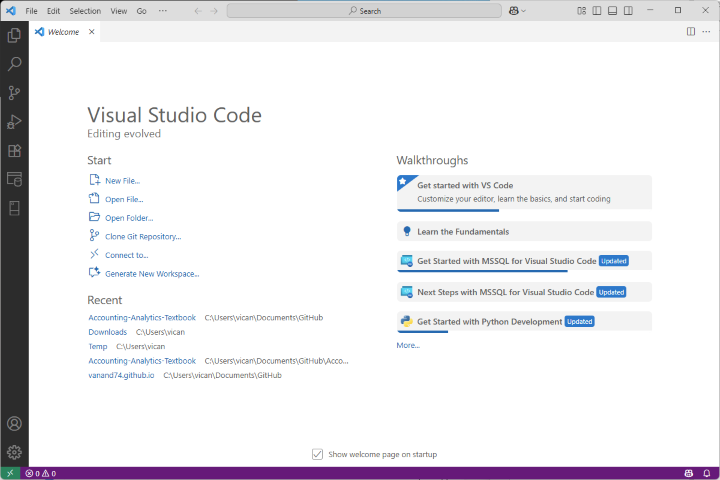This screenshot has height=480, width=720.
Task: Open recent Downloads folder
Action: coord(107,332)
